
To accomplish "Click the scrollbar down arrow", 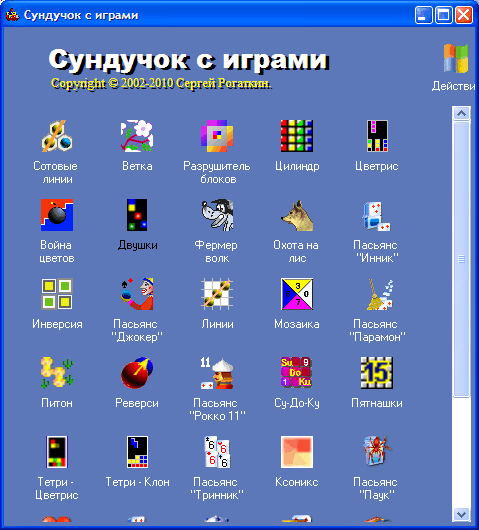I will pyautogui.click(x=461, y=514).
